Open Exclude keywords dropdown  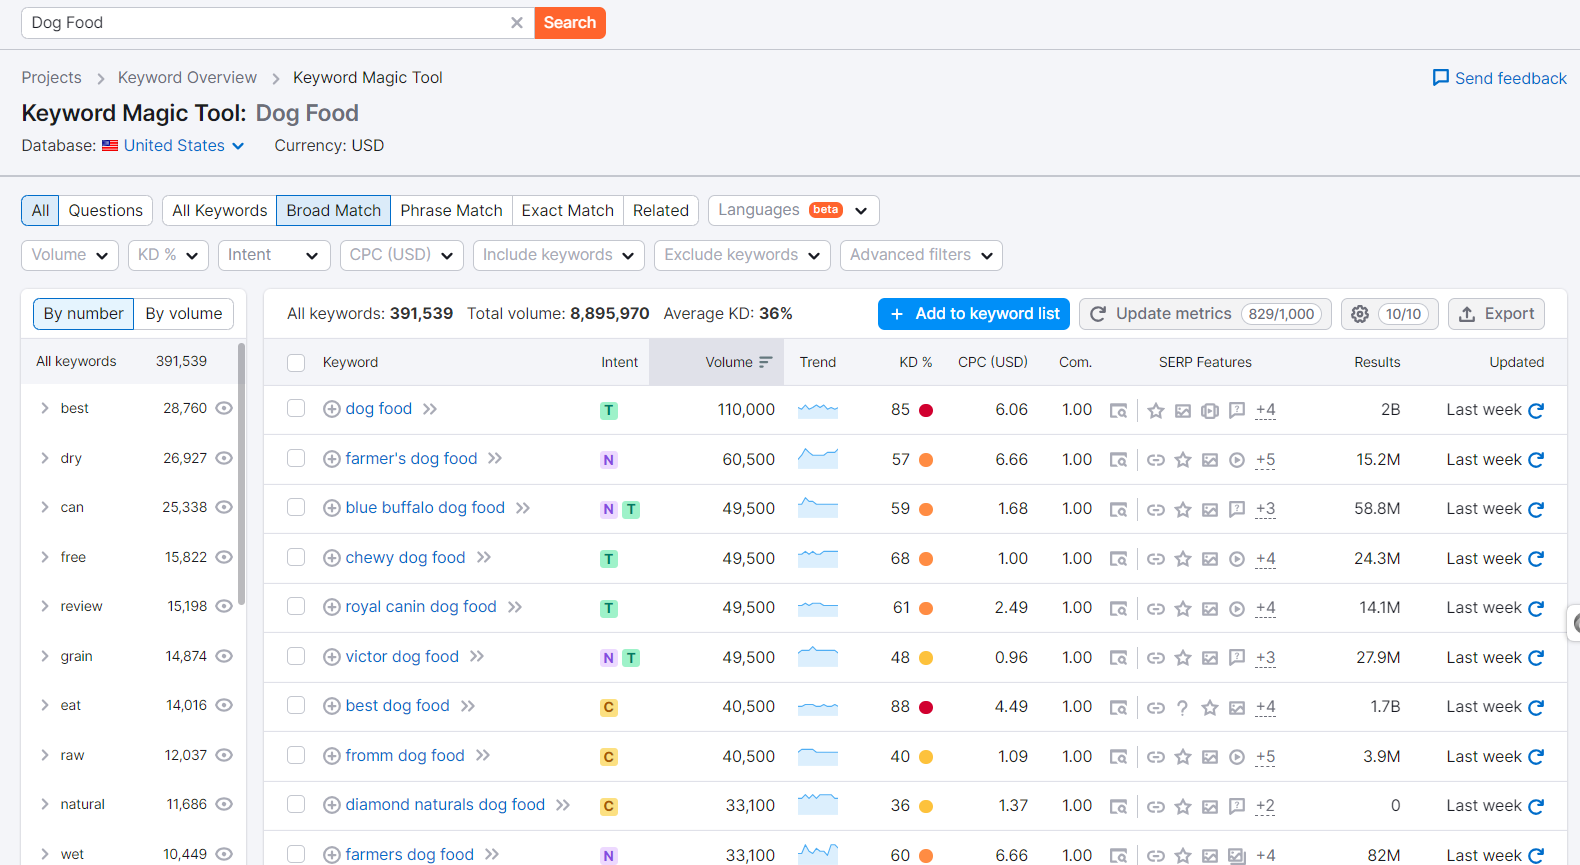743,255
